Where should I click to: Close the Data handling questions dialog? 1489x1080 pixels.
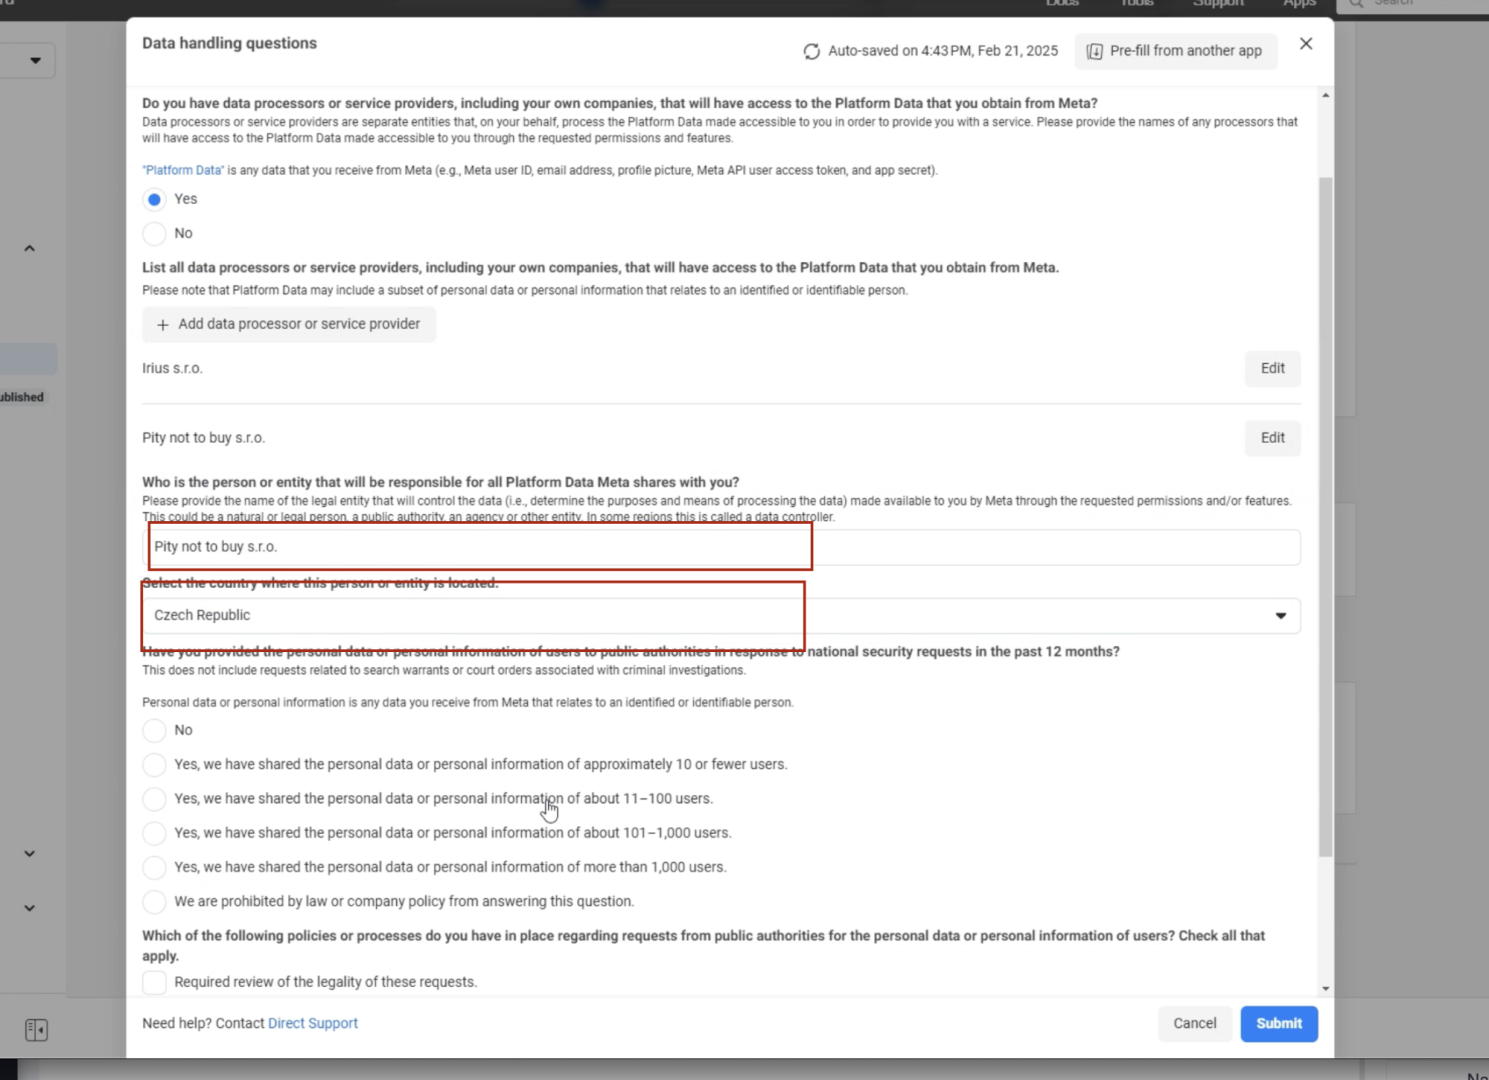coord(1305,44)
